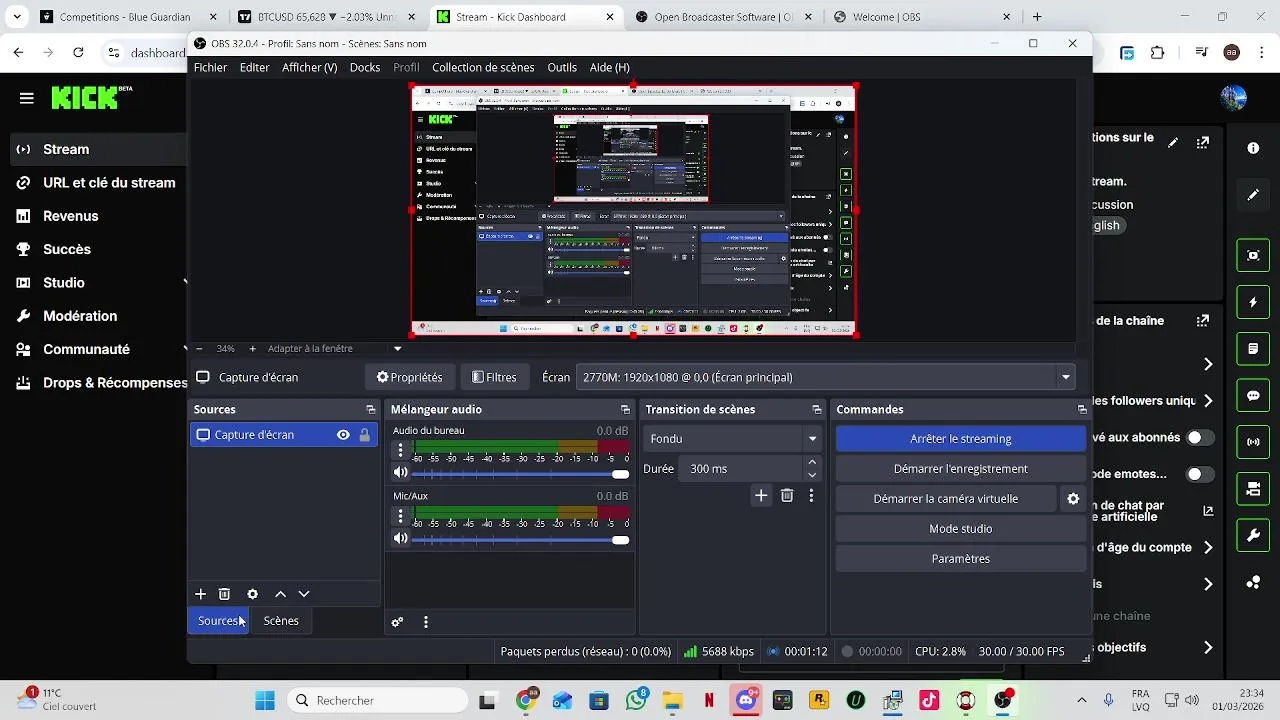Open preview scaling dropdown arrow
Viewport: 1280px width, 720px height.
397,349
